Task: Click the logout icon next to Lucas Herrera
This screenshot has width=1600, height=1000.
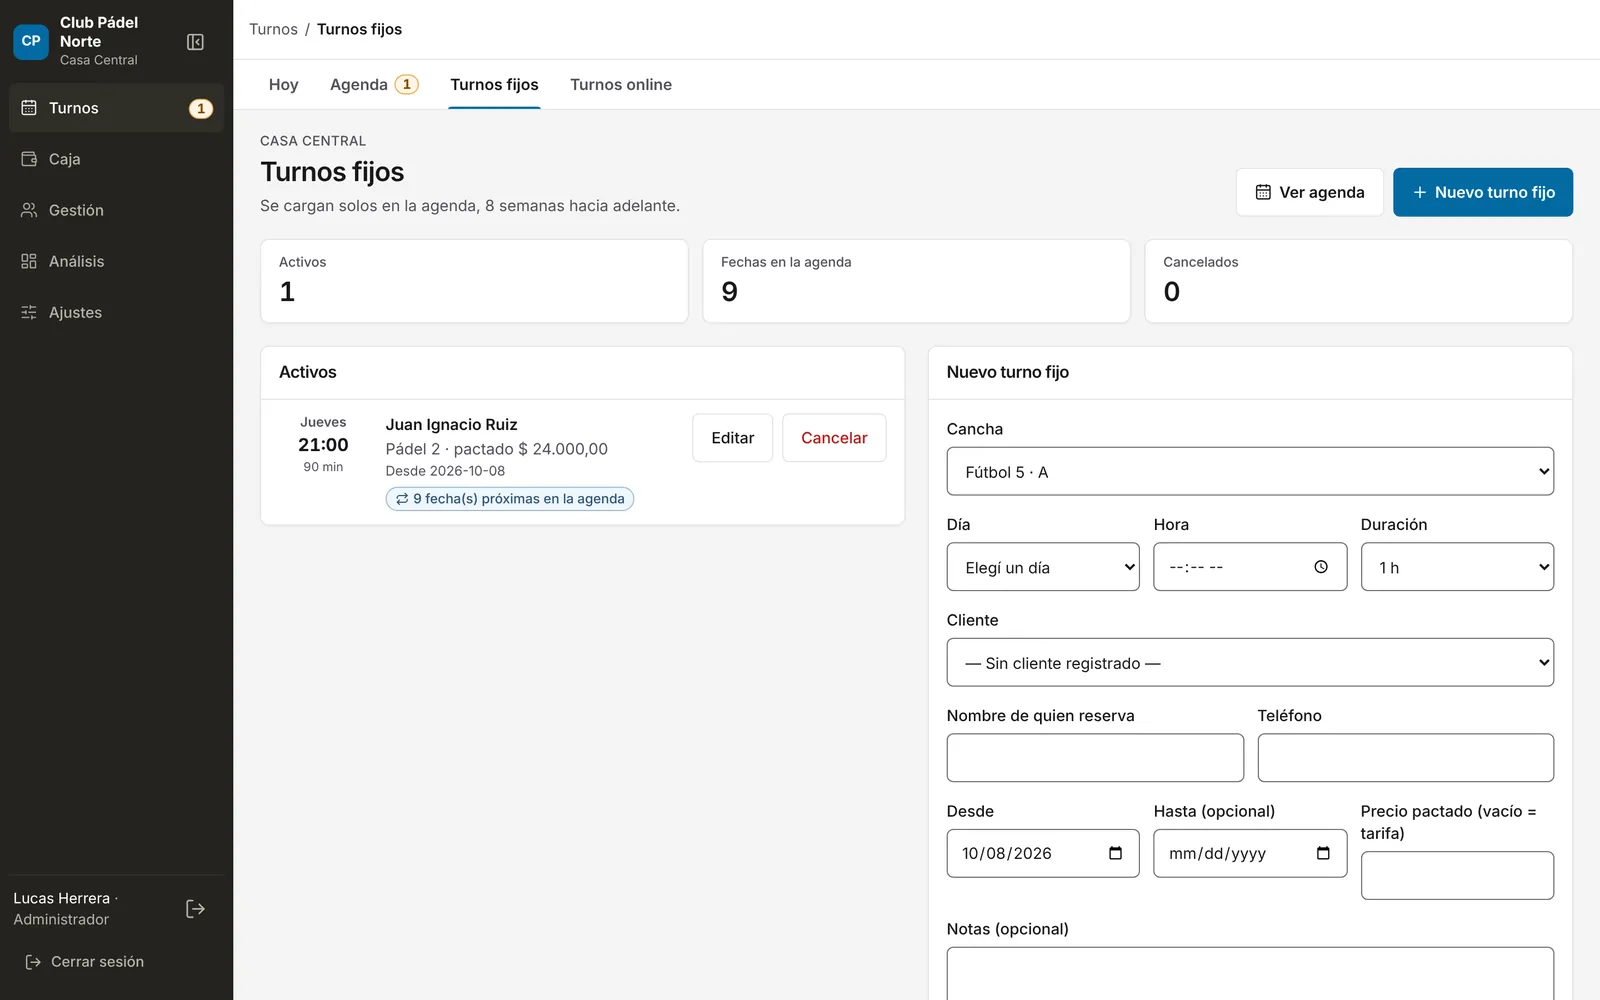Action: 196,909
